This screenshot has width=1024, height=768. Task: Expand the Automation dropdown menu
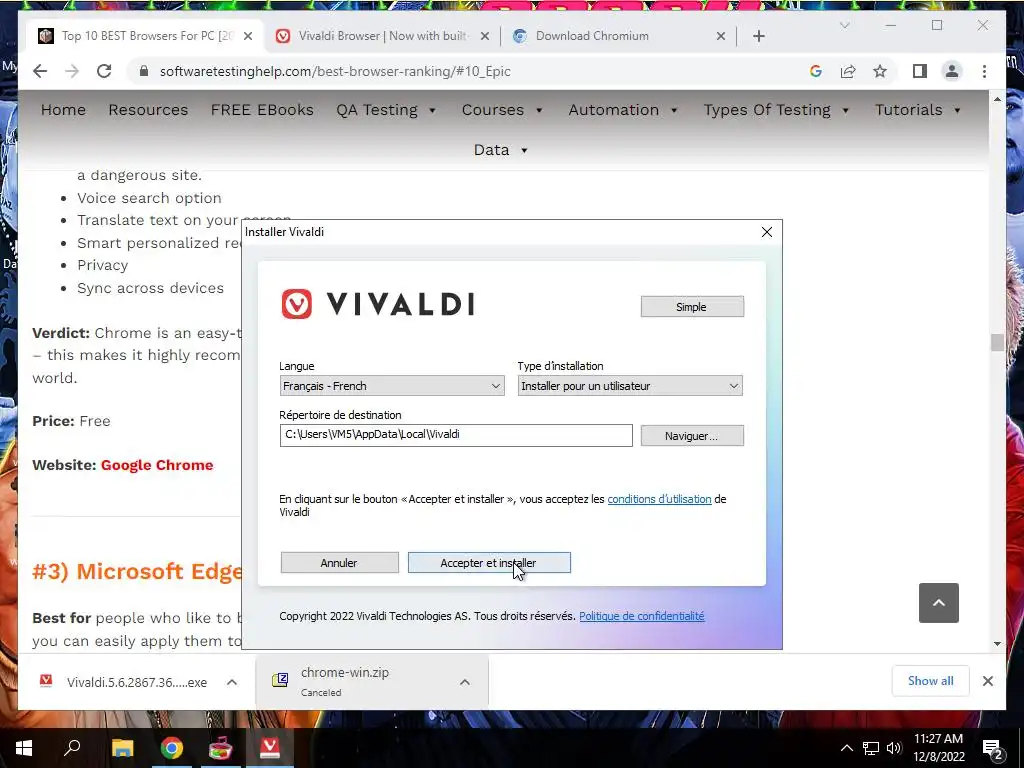pyautogui.click(x=623, y=110)
